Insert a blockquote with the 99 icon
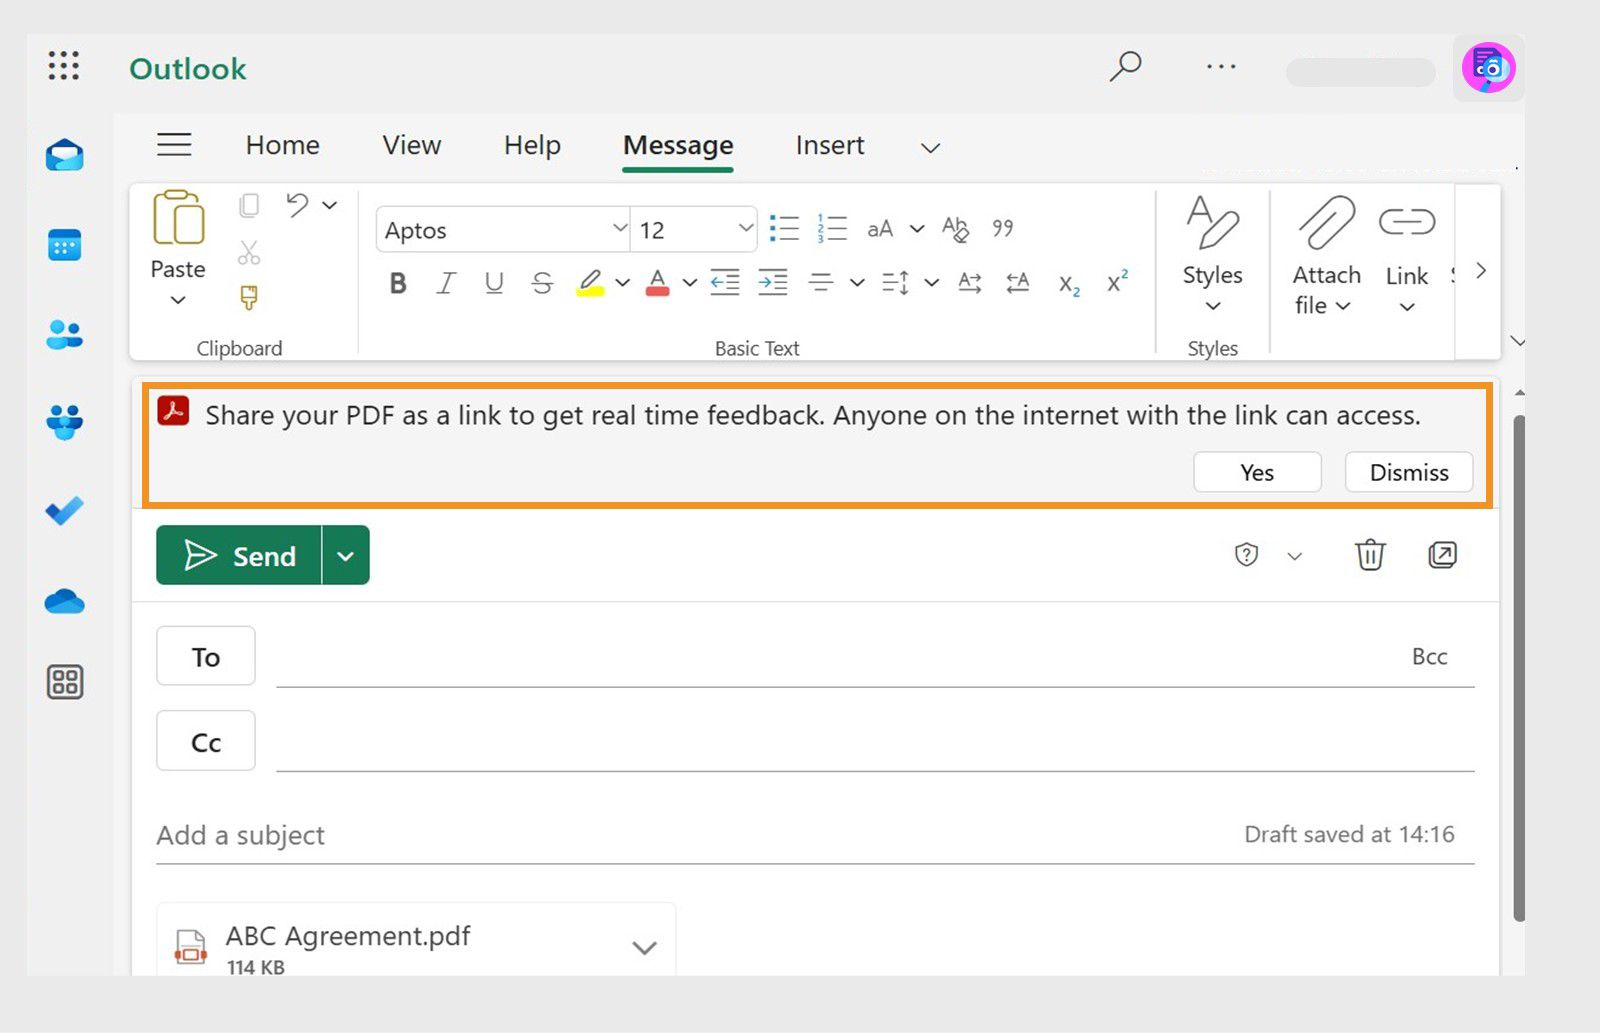This screenshot has width=1600, height=1033. pos(1003,228)
